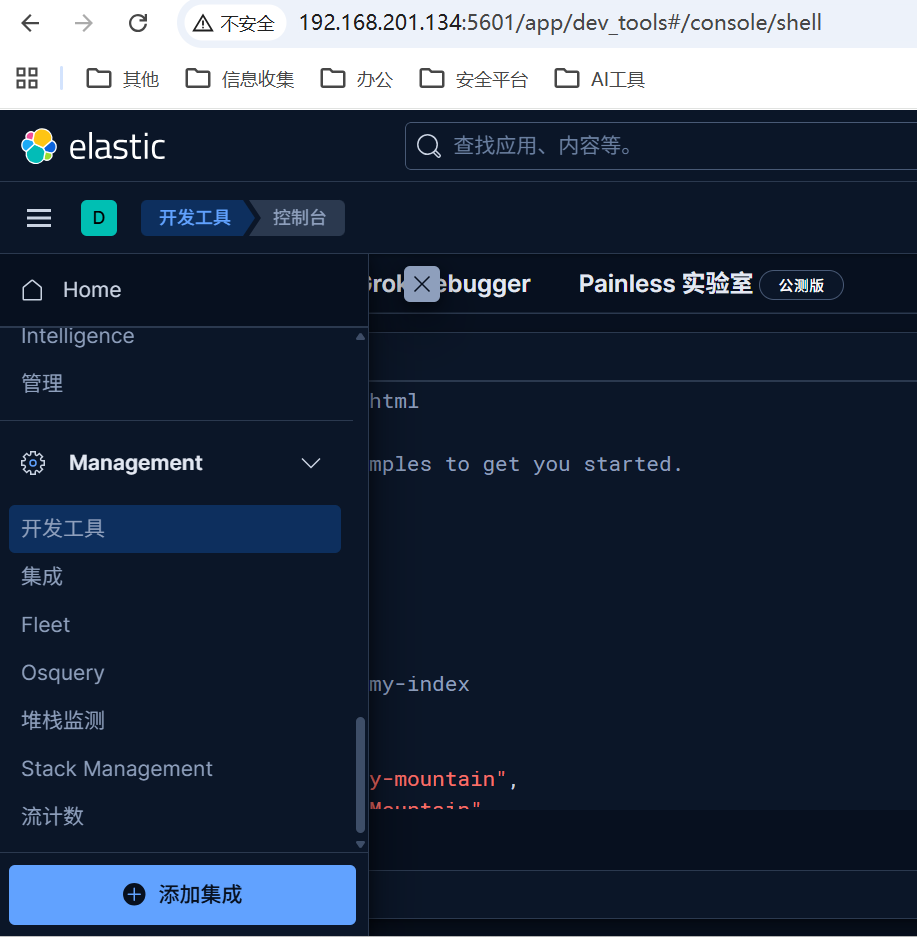This screenshot has height=937, width=917.
Task: Open the browser apps grid icon
Action: (27, 78)
